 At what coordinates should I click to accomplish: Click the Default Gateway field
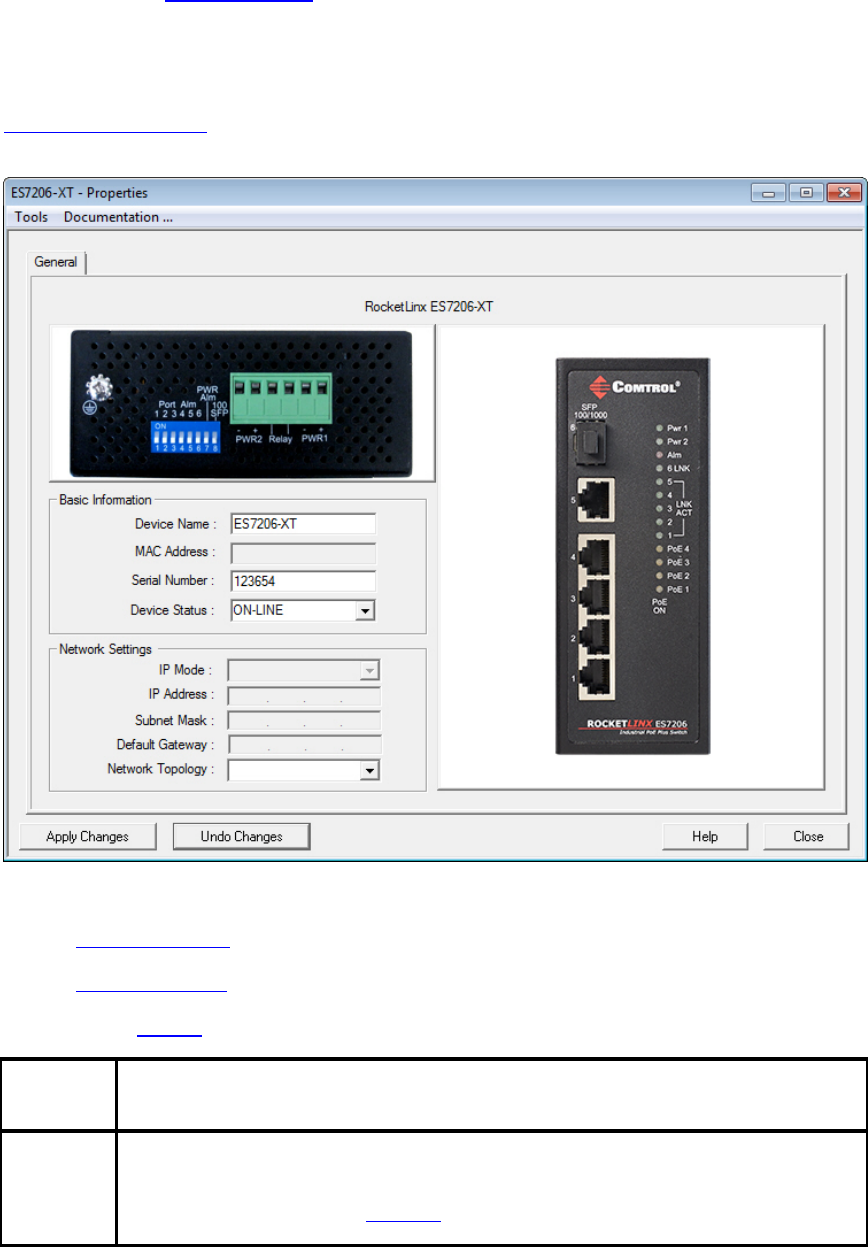pos(304,745)
